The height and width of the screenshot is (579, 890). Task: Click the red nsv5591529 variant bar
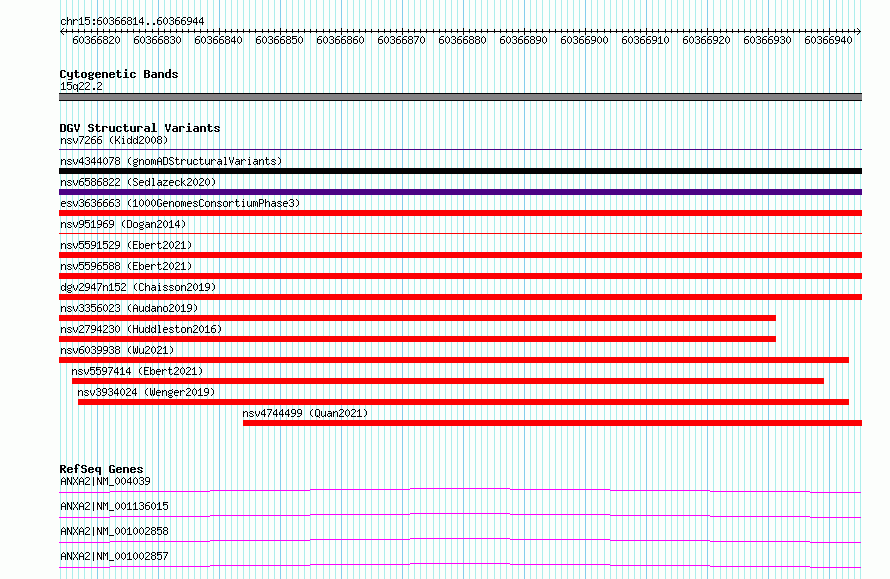click(x=460, y=255)
